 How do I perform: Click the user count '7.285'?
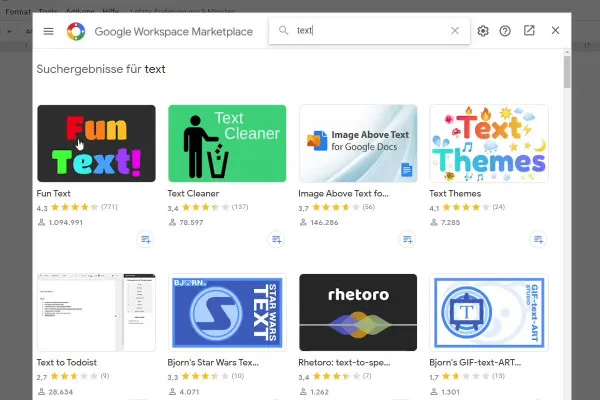tap(450, 222)
